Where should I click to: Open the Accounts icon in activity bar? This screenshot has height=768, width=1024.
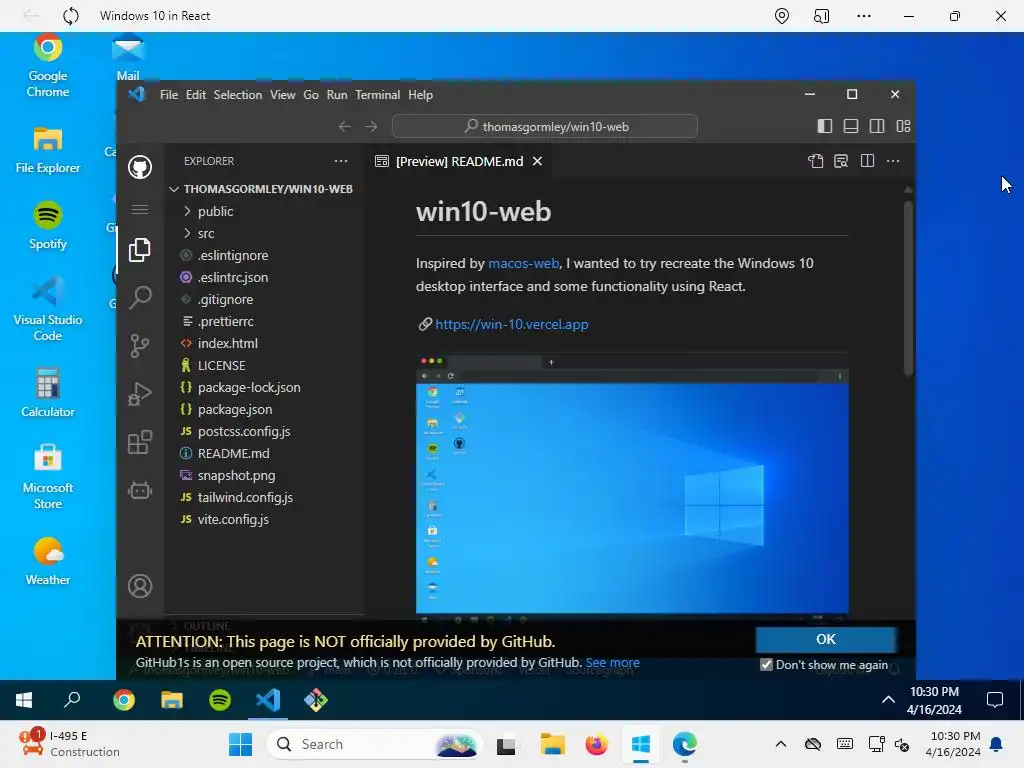[x=140, y=586]
